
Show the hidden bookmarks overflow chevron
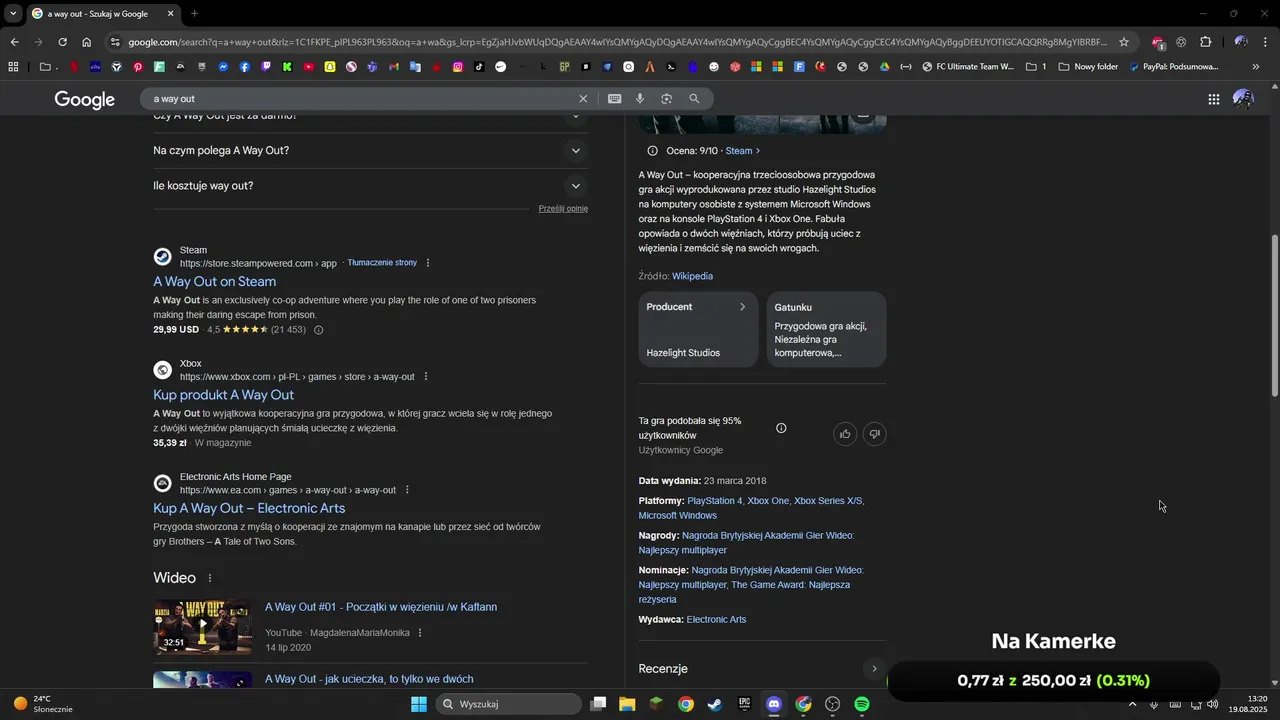[x=1256, y=67]
